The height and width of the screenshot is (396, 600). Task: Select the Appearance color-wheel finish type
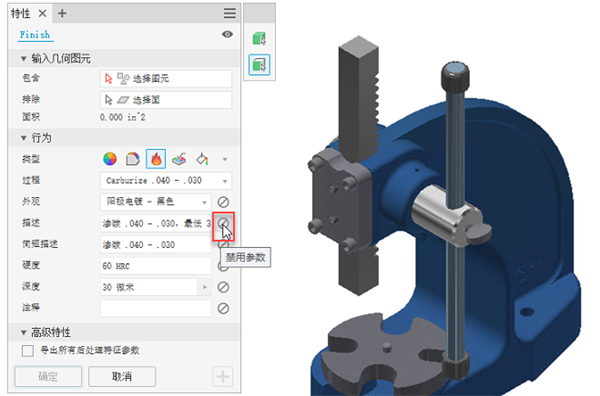110,159
